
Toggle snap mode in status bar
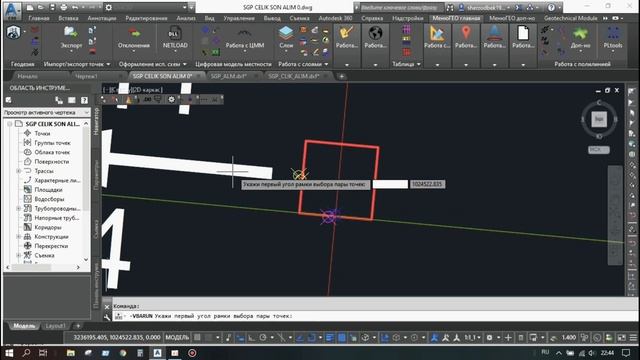[209, 338]
